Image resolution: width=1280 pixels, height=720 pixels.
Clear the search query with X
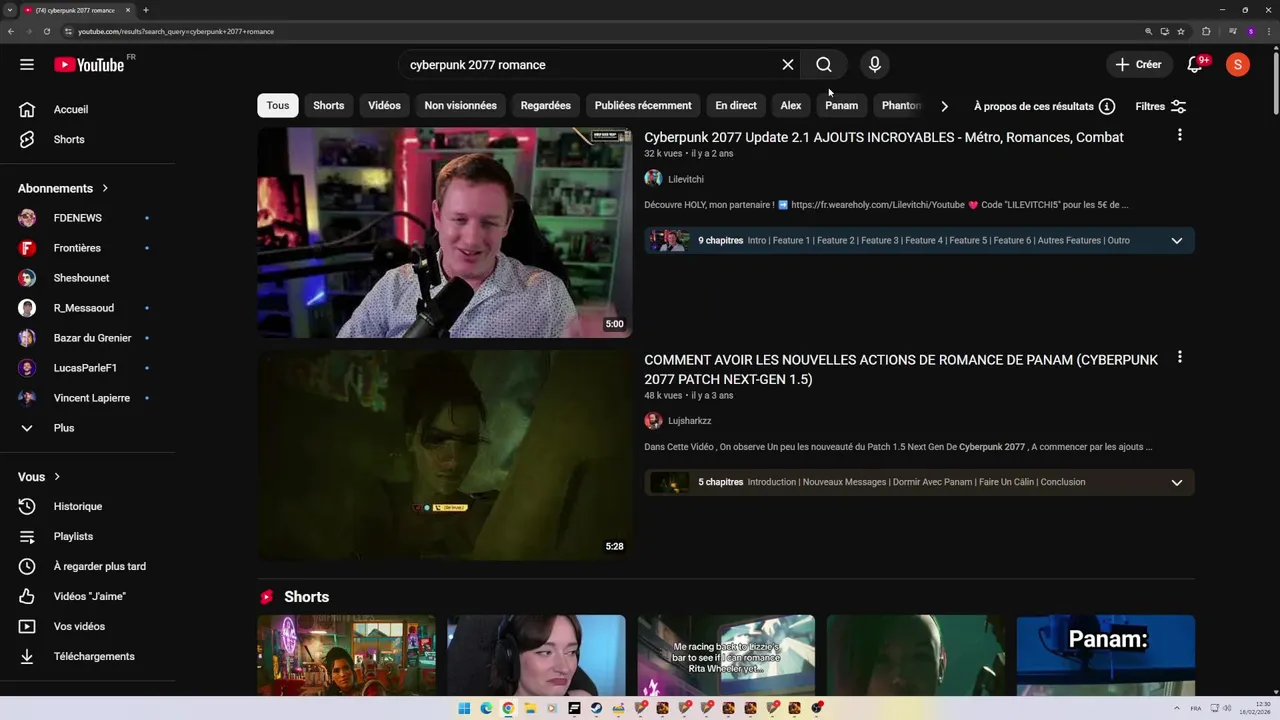(788, 65)
